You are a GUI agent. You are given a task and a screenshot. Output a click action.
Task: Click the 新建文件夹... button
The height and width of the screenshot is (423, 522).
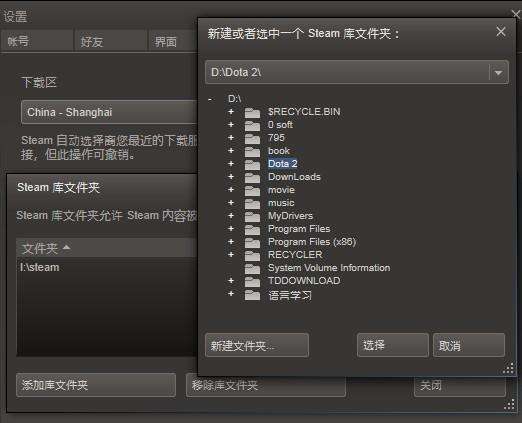[257, 345]
